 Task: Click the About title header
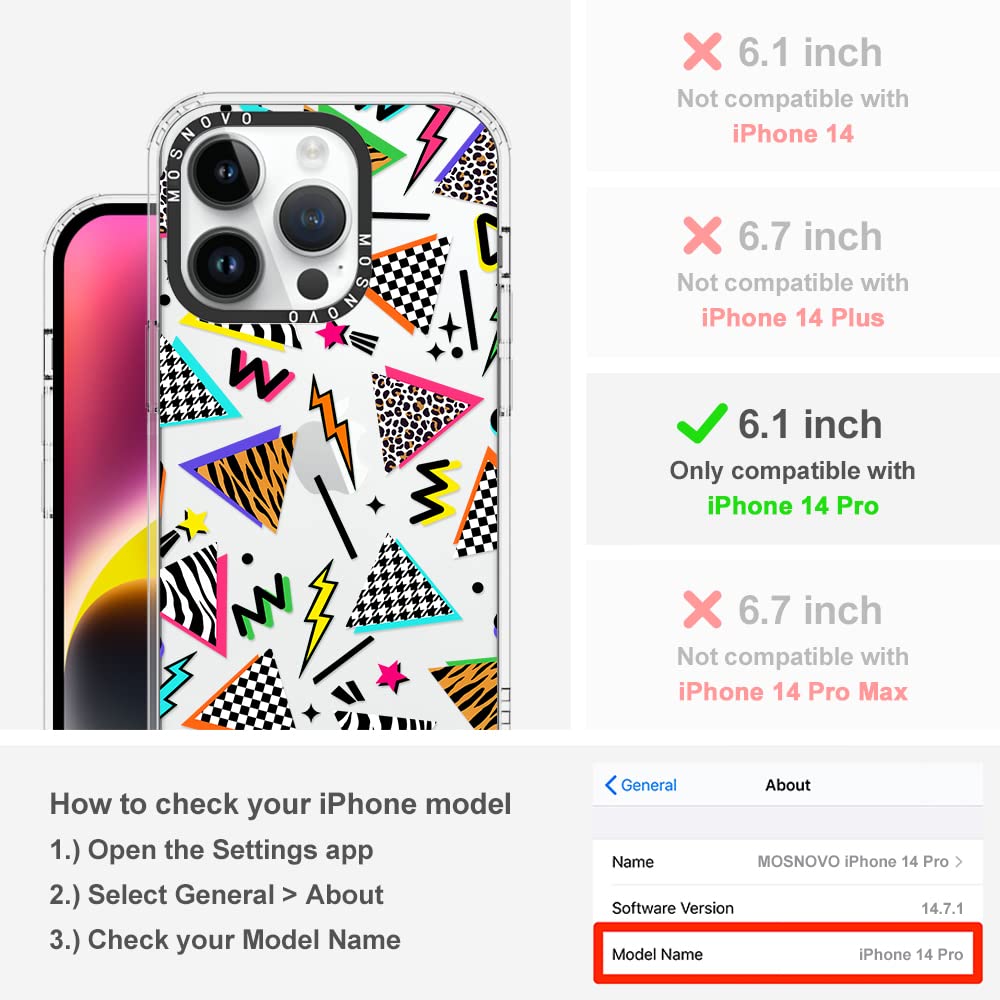tap(788, 785)
